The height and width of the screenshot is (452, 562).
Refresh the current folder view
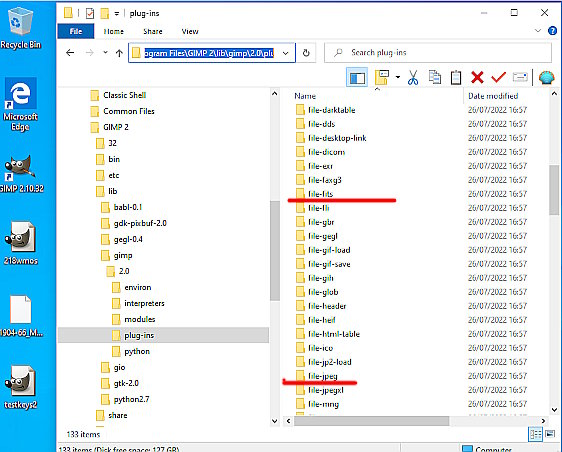click(306, 53)
